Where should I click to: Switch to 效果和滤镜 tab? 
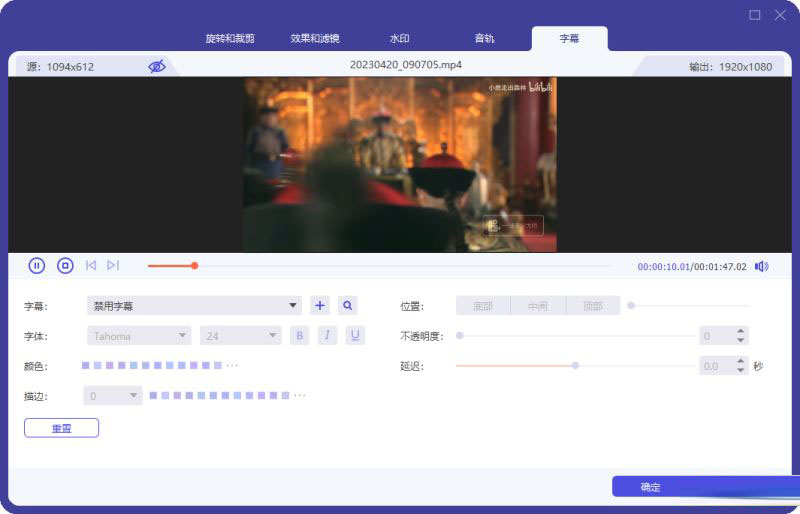pos(315,38)
